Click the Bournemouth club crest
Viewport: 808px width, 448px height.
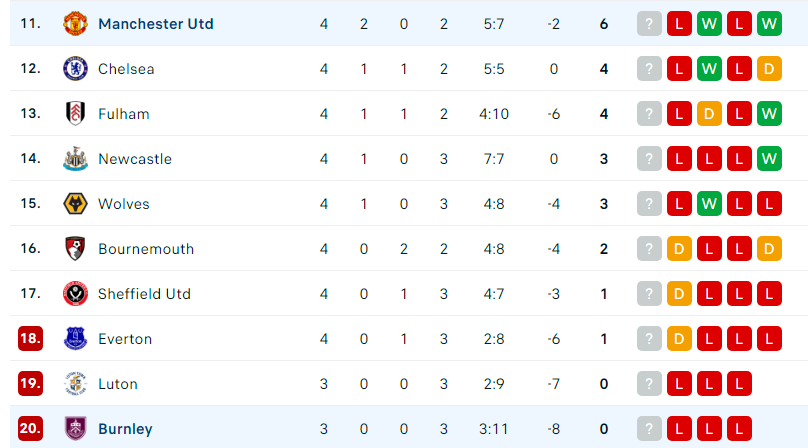(75, 248)
